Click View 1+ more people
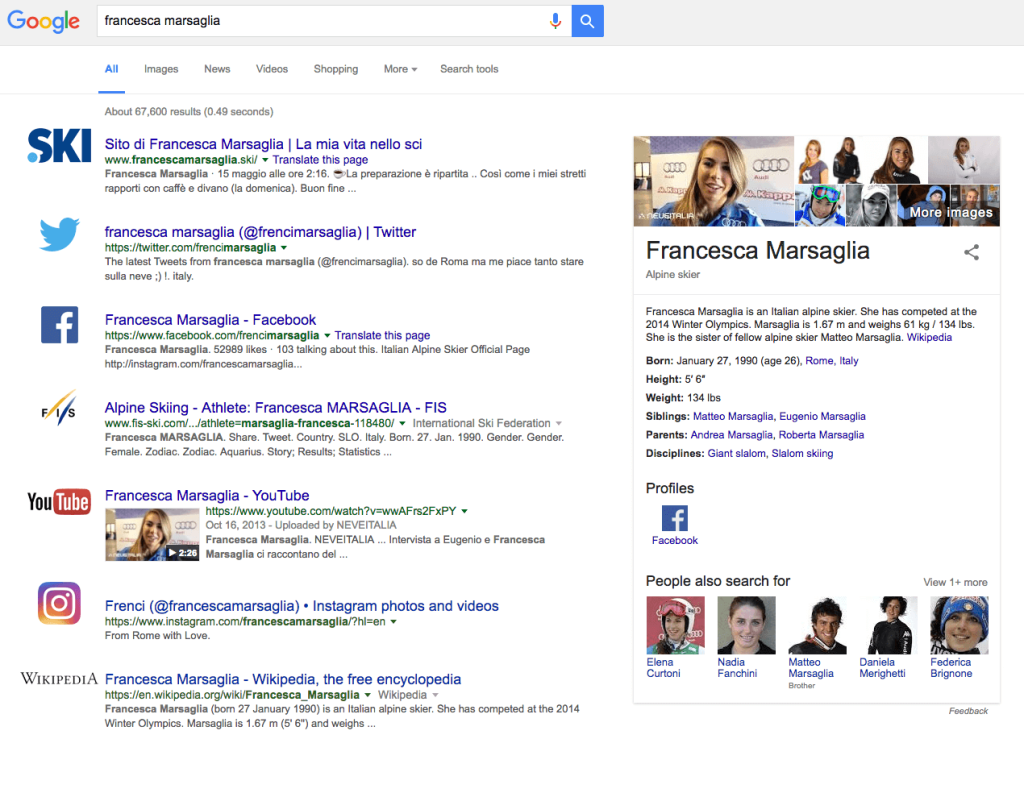 (955, 583)
